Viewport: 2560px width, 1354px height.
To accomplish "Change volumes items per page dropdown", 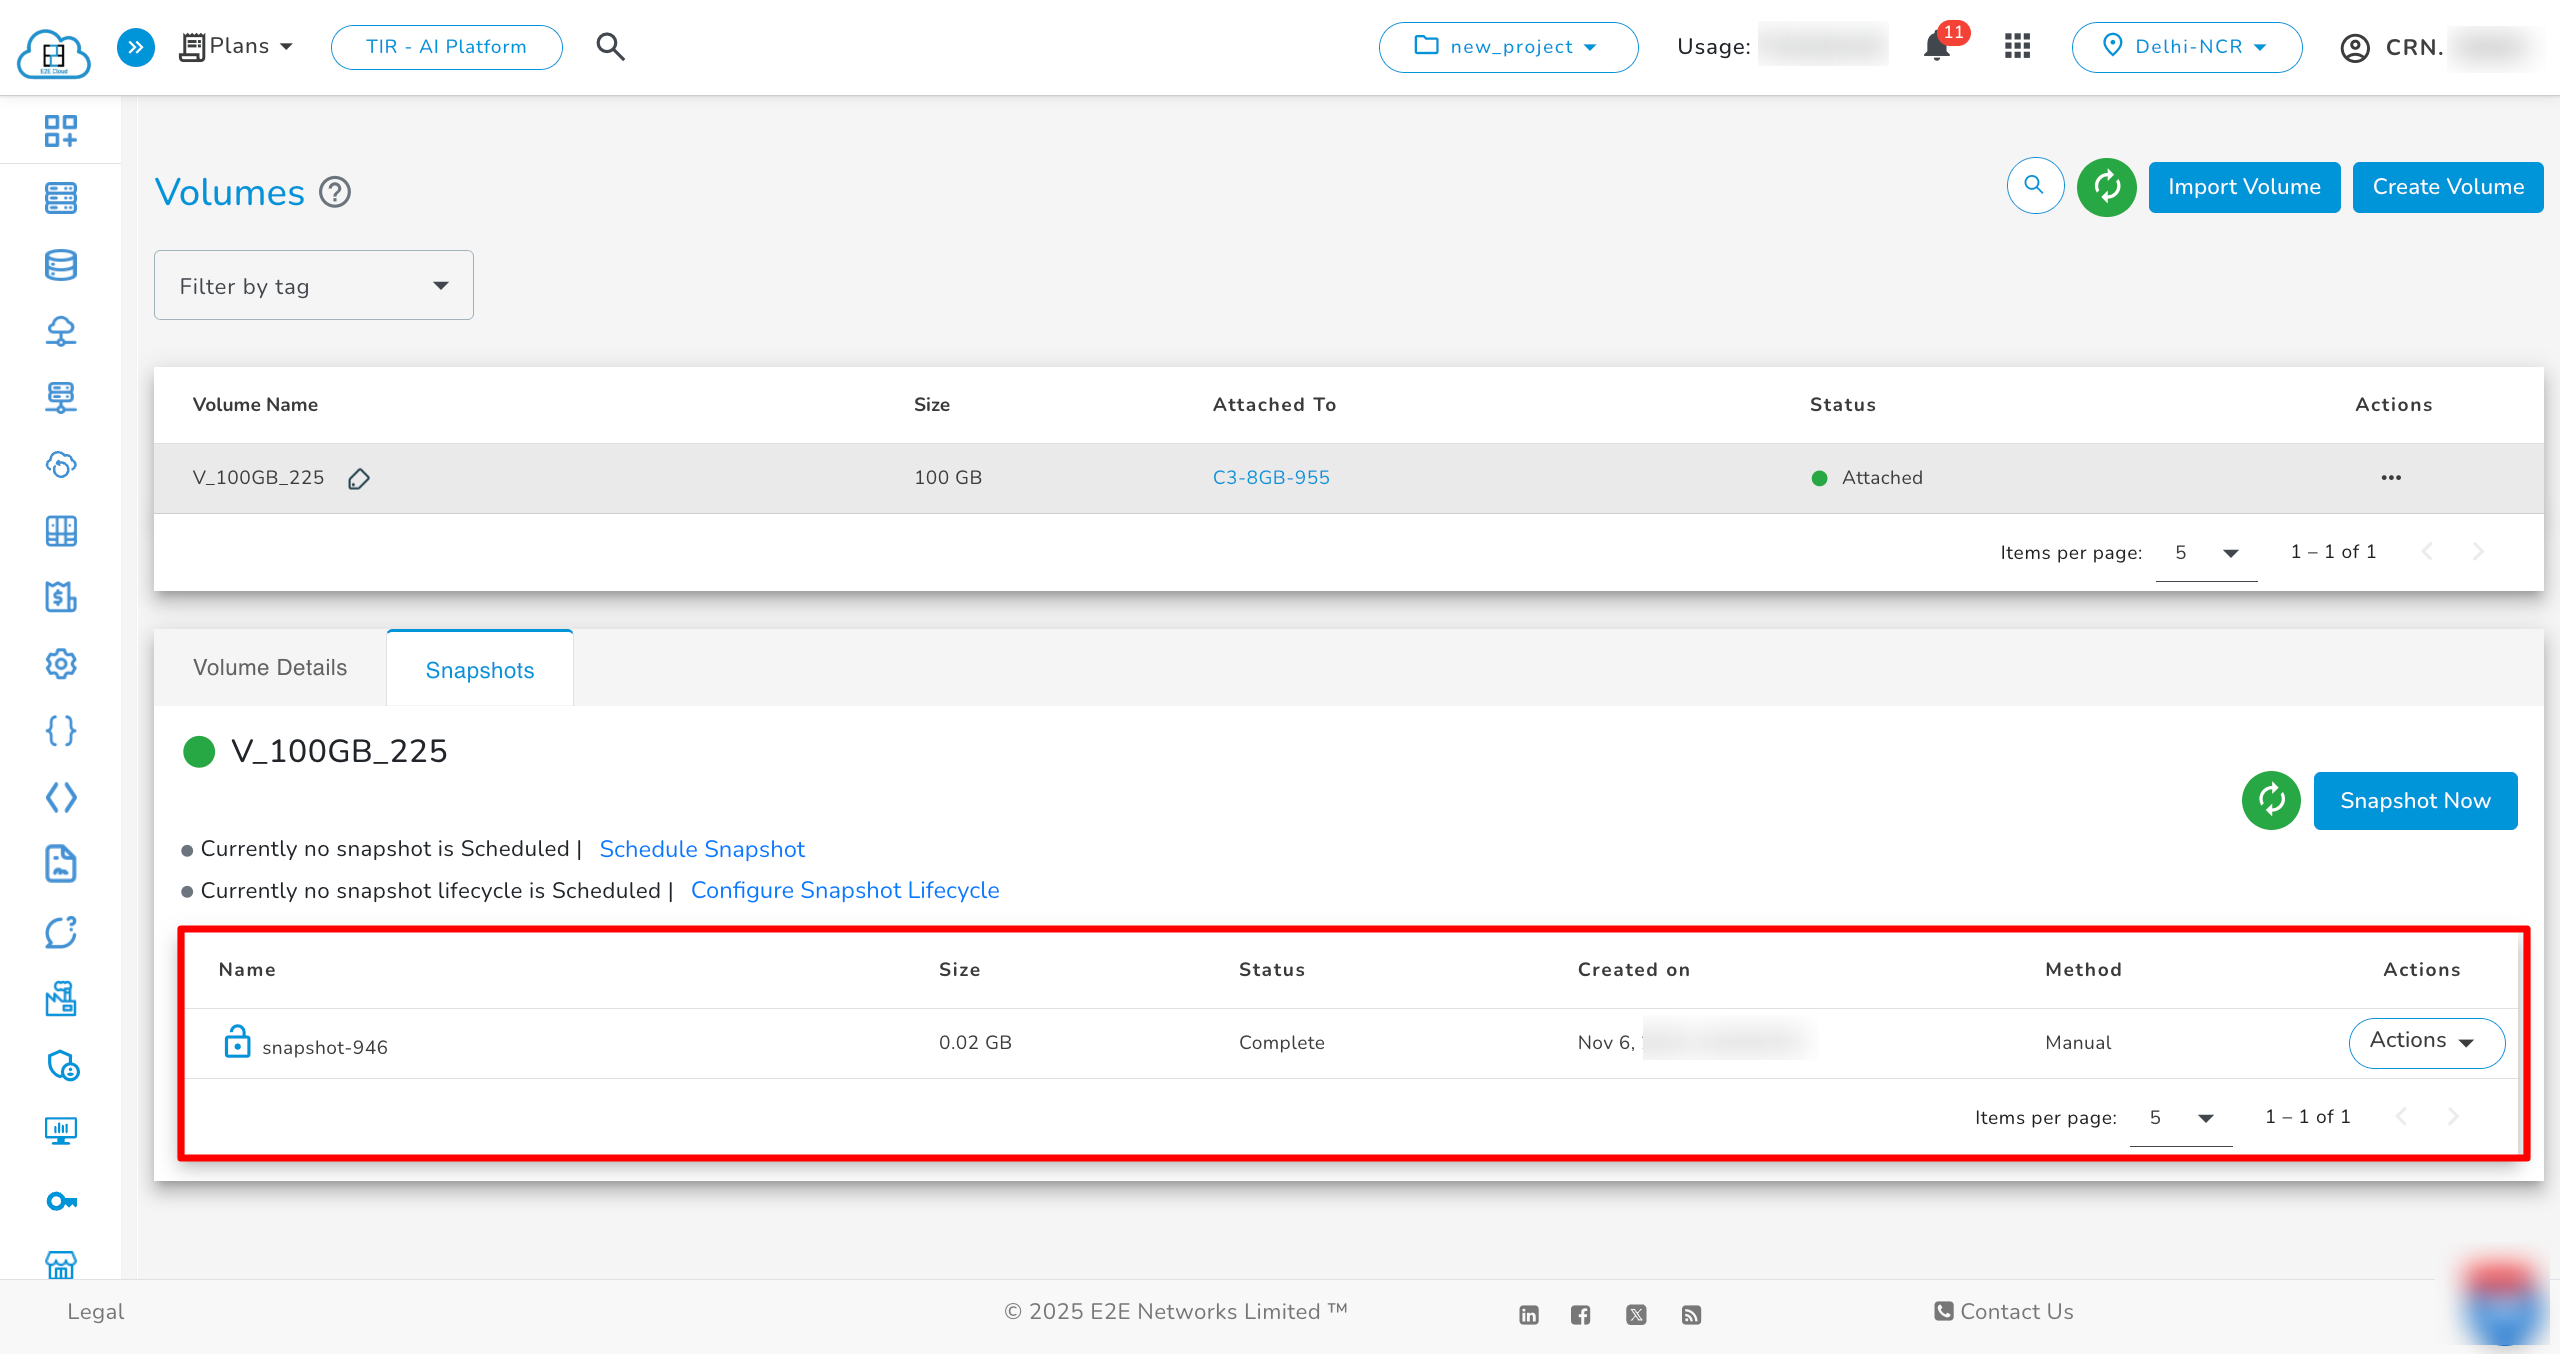I will [2205, 553].
